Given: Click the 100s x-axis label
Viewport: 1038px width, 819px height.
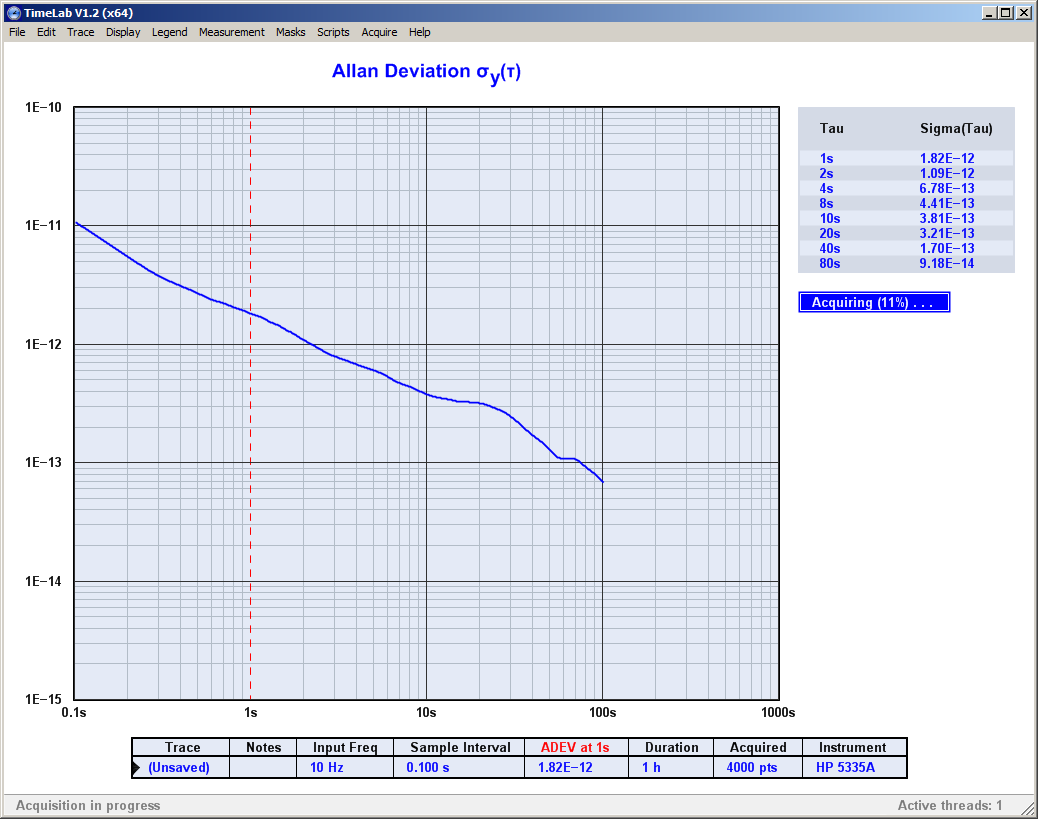Looking at the screenshot, I should click(602, 712).
